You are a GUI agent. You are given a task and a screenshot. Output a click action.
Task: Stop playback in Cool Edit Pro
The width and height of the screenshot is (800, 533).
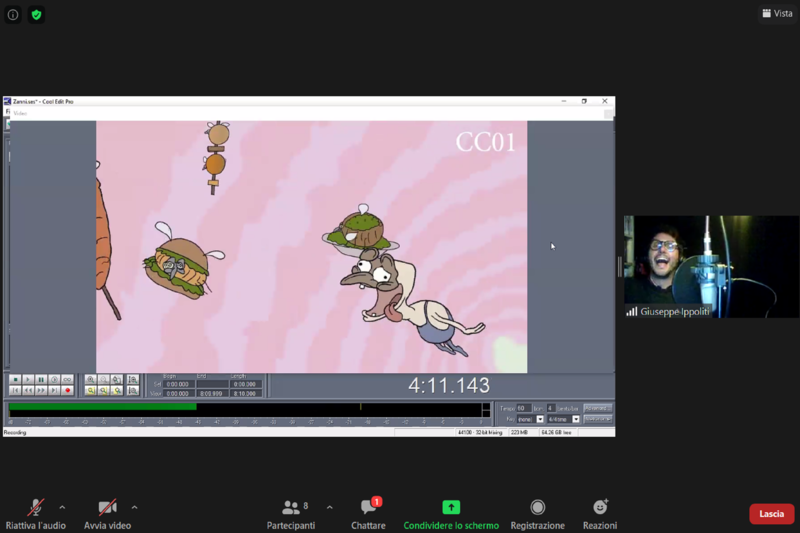(x=15, y=379)
